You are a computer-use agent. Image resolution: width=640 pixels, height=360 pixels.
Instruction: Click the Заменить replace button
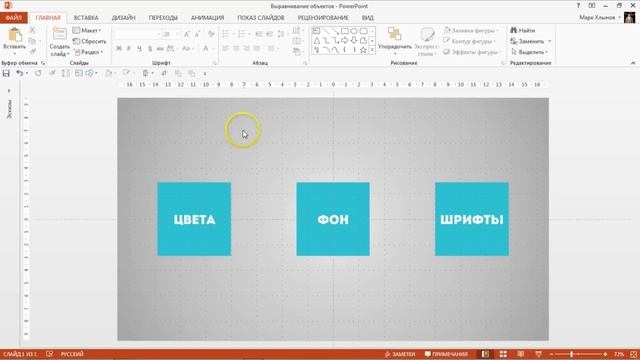(527, 41)
